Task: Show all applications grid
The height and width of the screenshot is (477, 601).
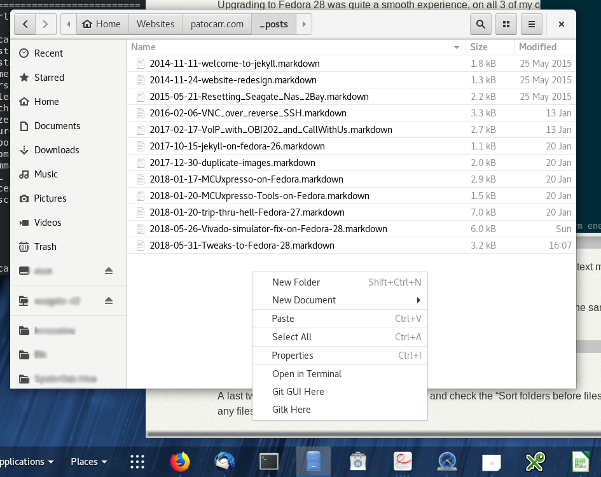Action: (137, 462)
